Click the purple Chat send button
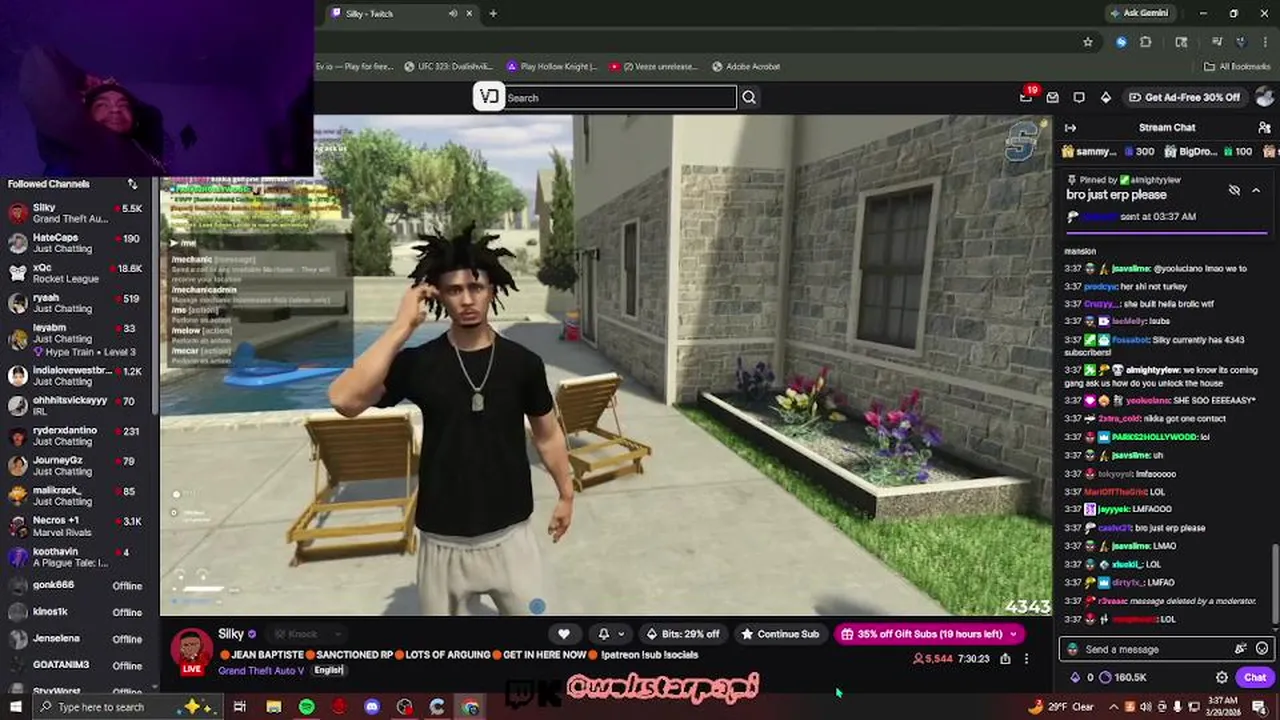Screen dimensions: 1280x720 click(x=1255, y=678)
